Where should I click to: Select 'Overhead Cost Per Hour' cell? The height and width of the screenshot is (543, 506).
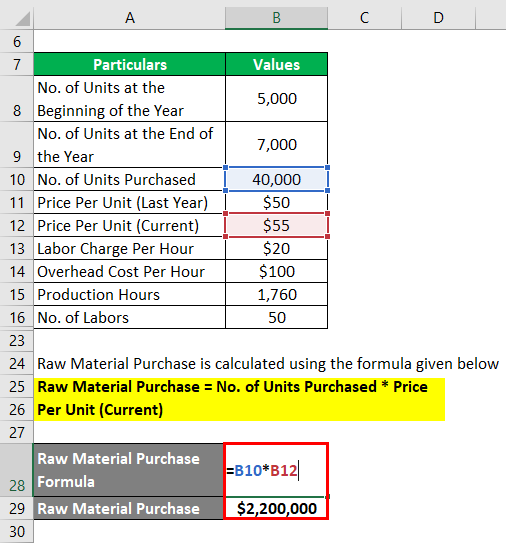pos(130,272)
